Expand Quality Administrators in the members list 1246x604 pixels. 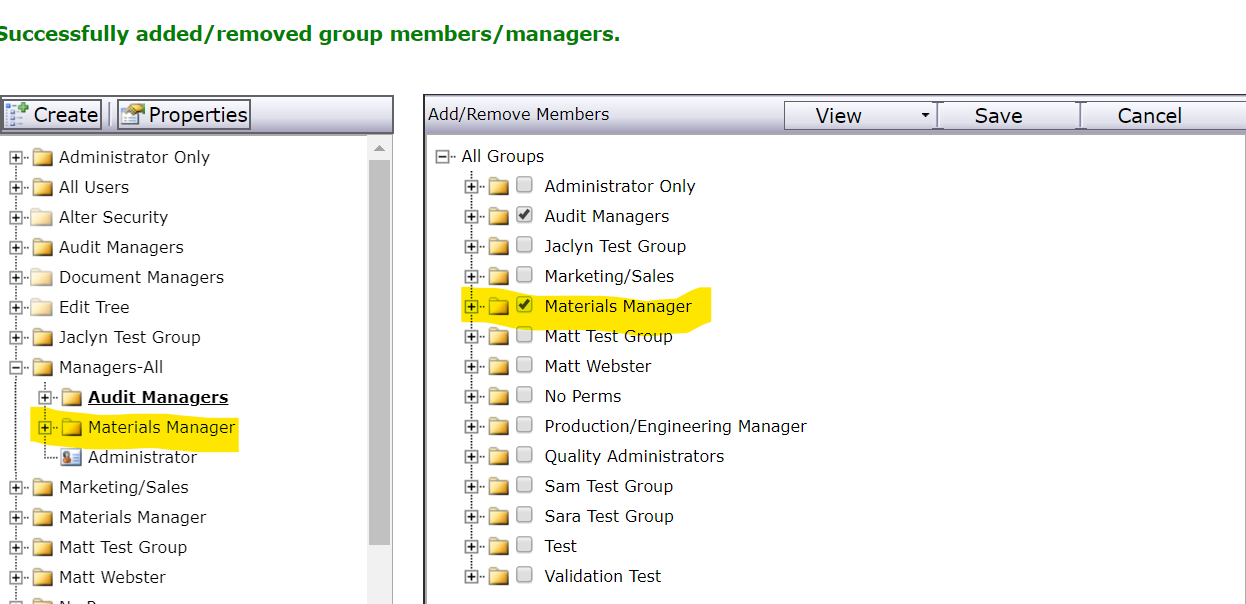tap(472, 457)
